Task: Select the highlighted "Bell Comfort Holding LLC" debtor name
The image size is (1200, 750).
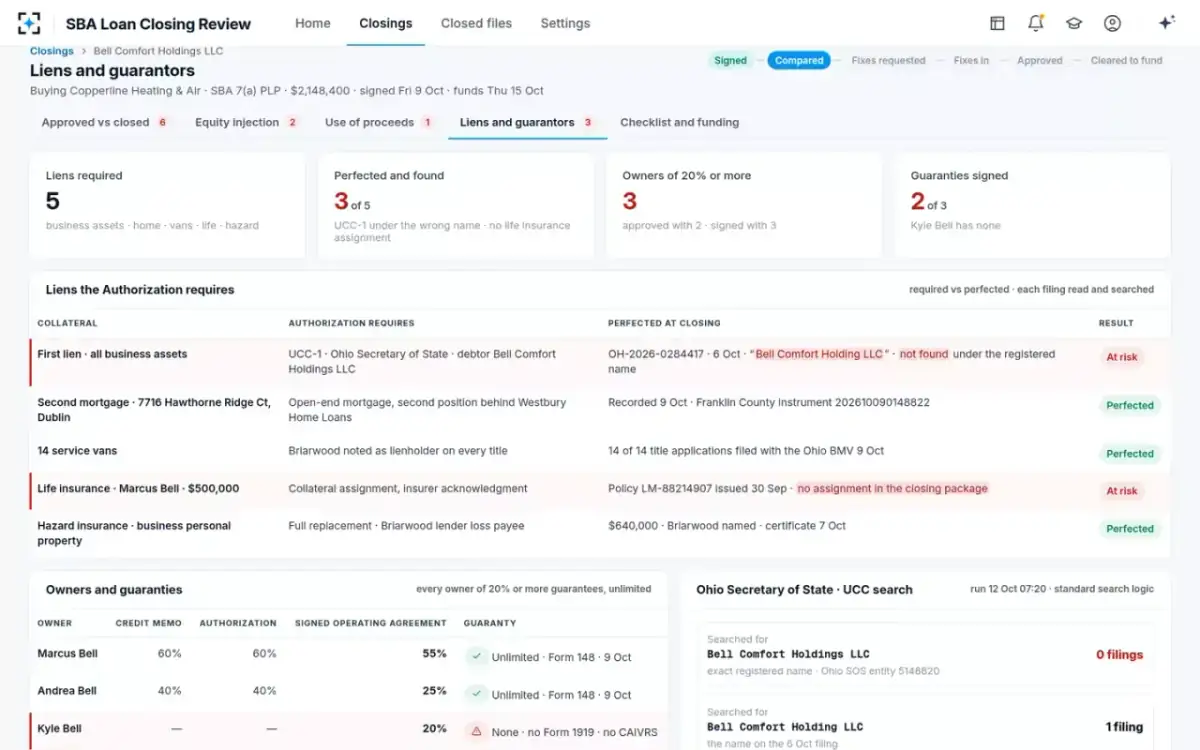Action: pyautogui.click(x=819, y=354)
